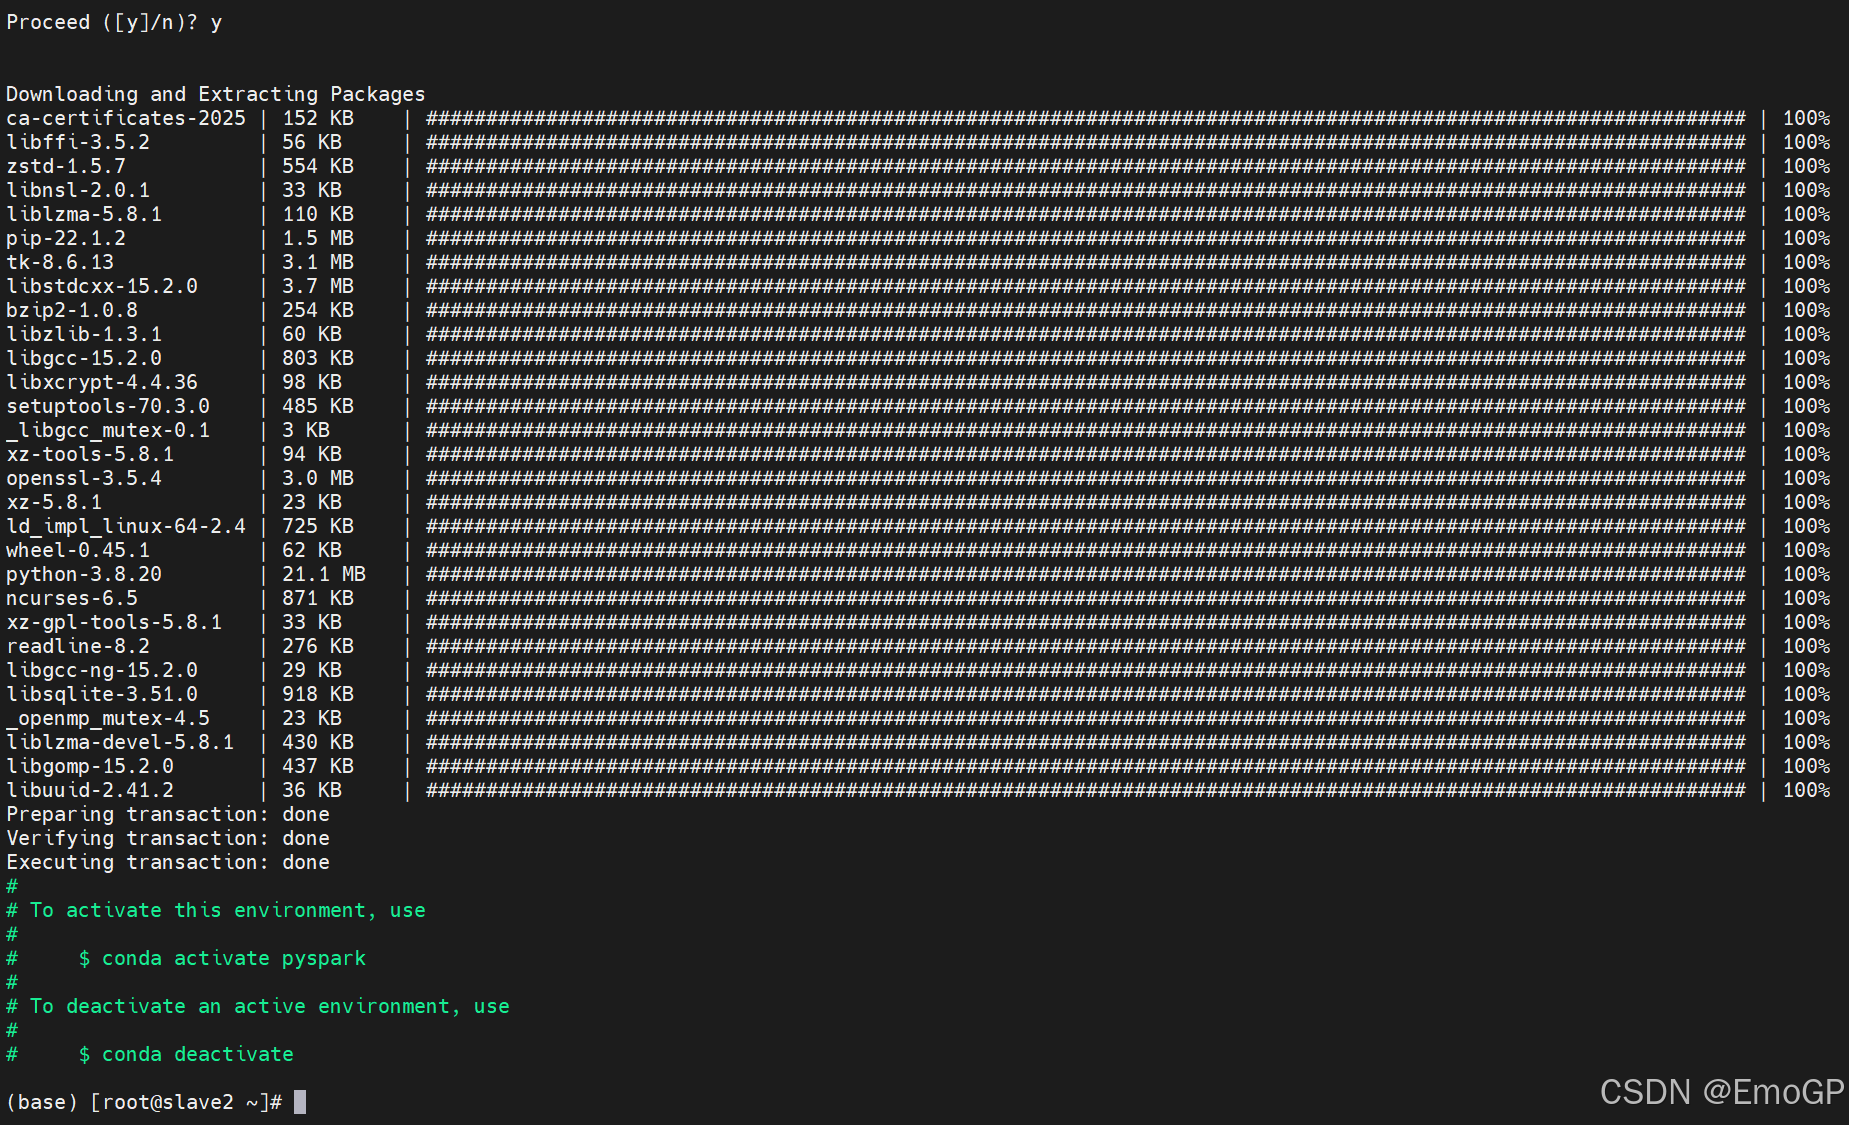Click the package name 'ncurses-6.5'
The height and width of the screenshot is (1125, 1849).
72,598
